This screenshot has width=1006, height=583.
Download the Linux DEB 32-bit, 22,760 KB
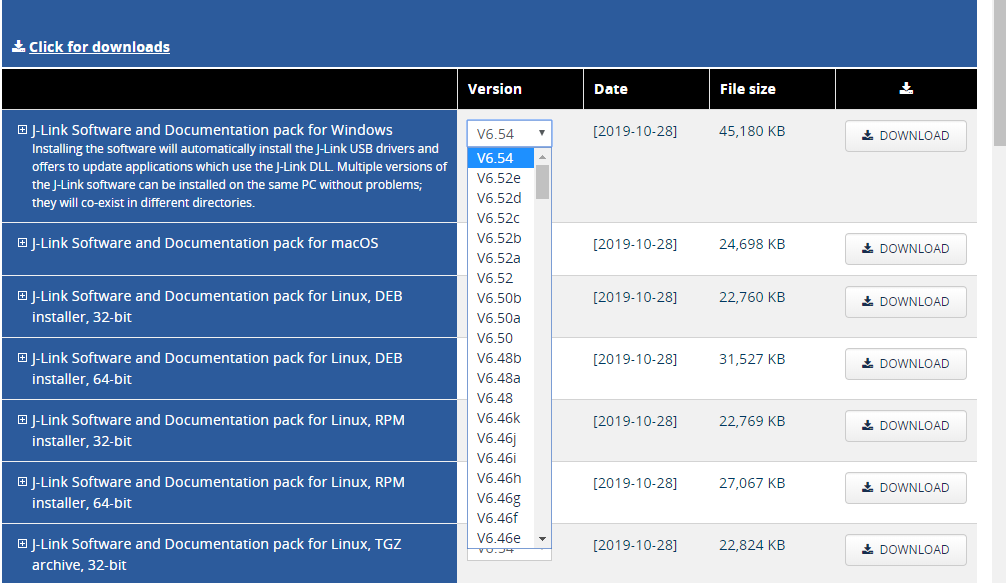coord(905,302)
